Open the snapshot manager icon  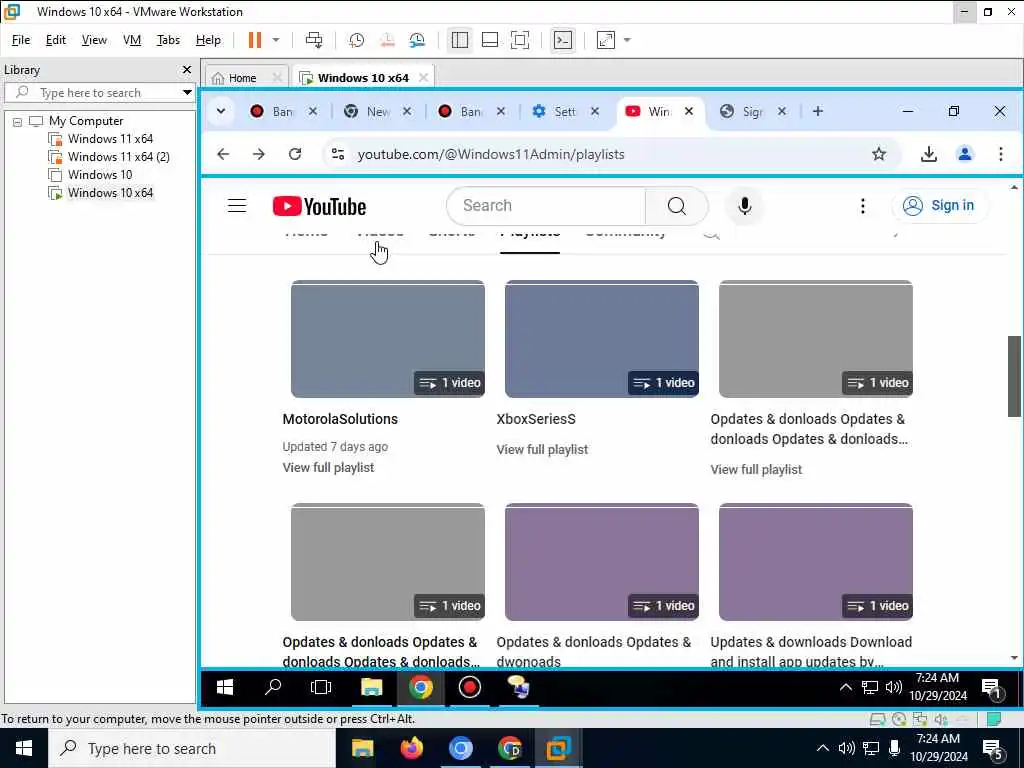417,40
